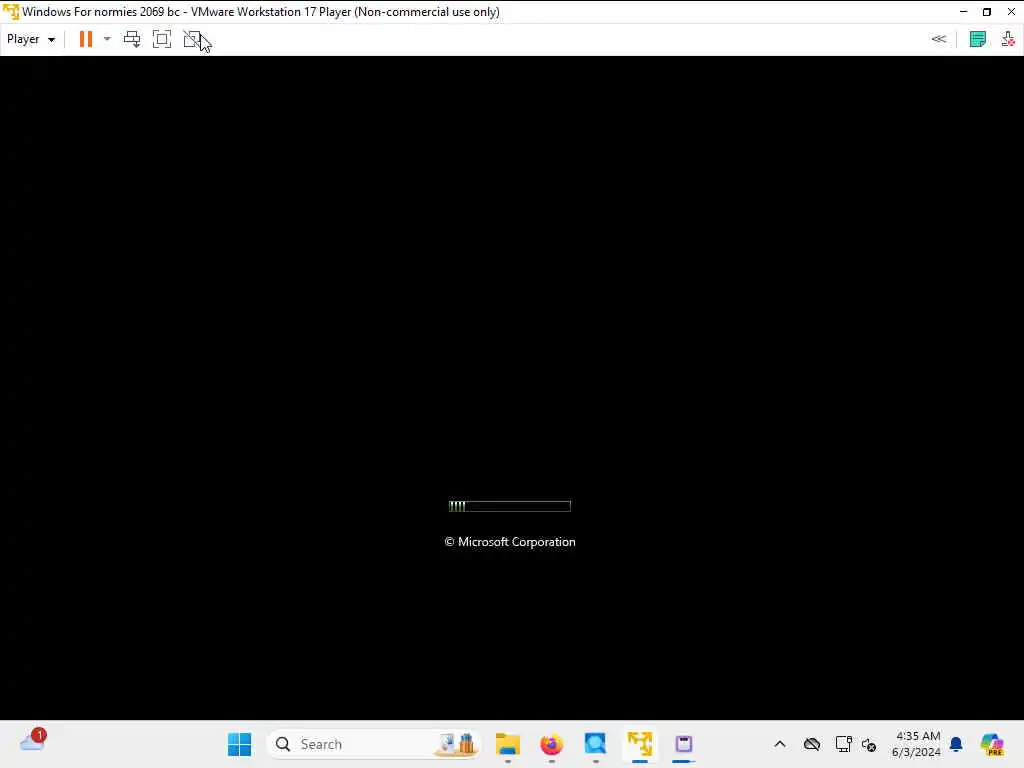Click the muted volume tray icon
1024x768 pixels.
pyautogui.click(x=869, y=744)
